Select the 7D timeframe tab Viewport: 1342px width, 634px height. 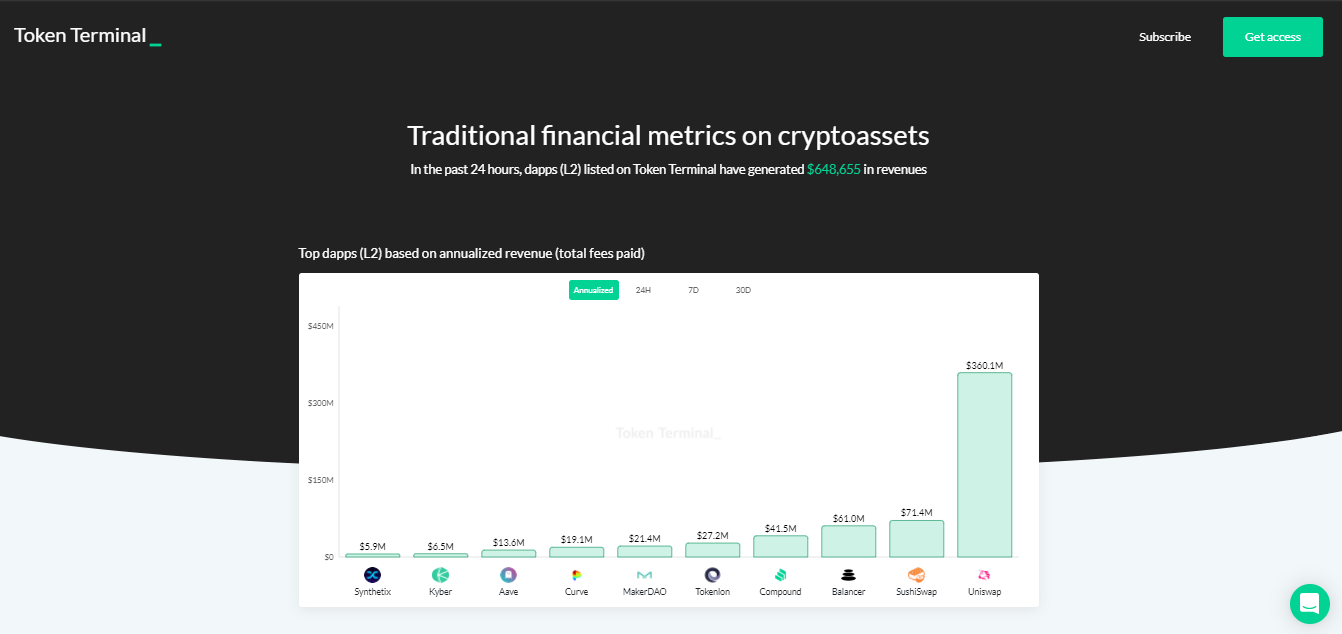click(x=693, y=290)
